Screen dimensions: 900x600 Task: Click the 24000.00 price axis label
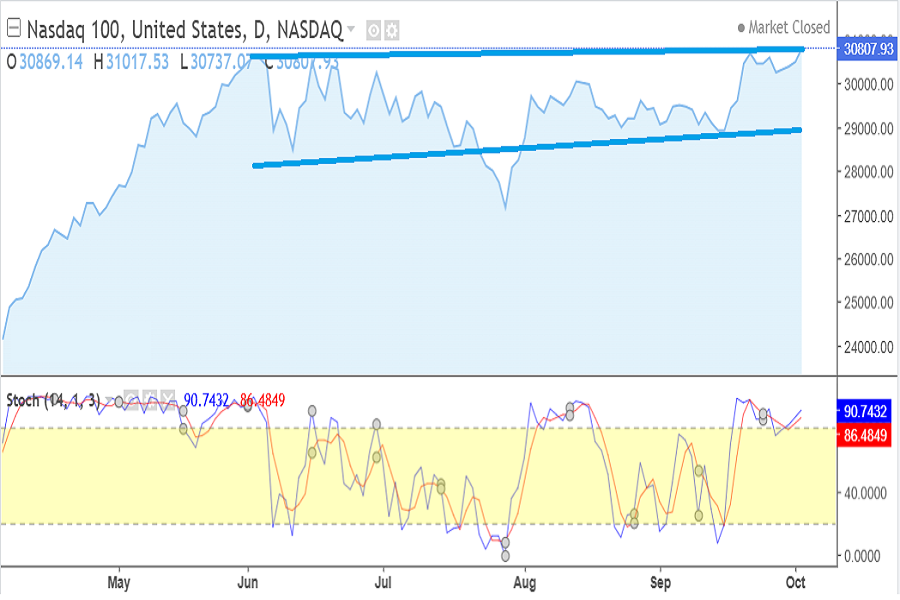868,347
